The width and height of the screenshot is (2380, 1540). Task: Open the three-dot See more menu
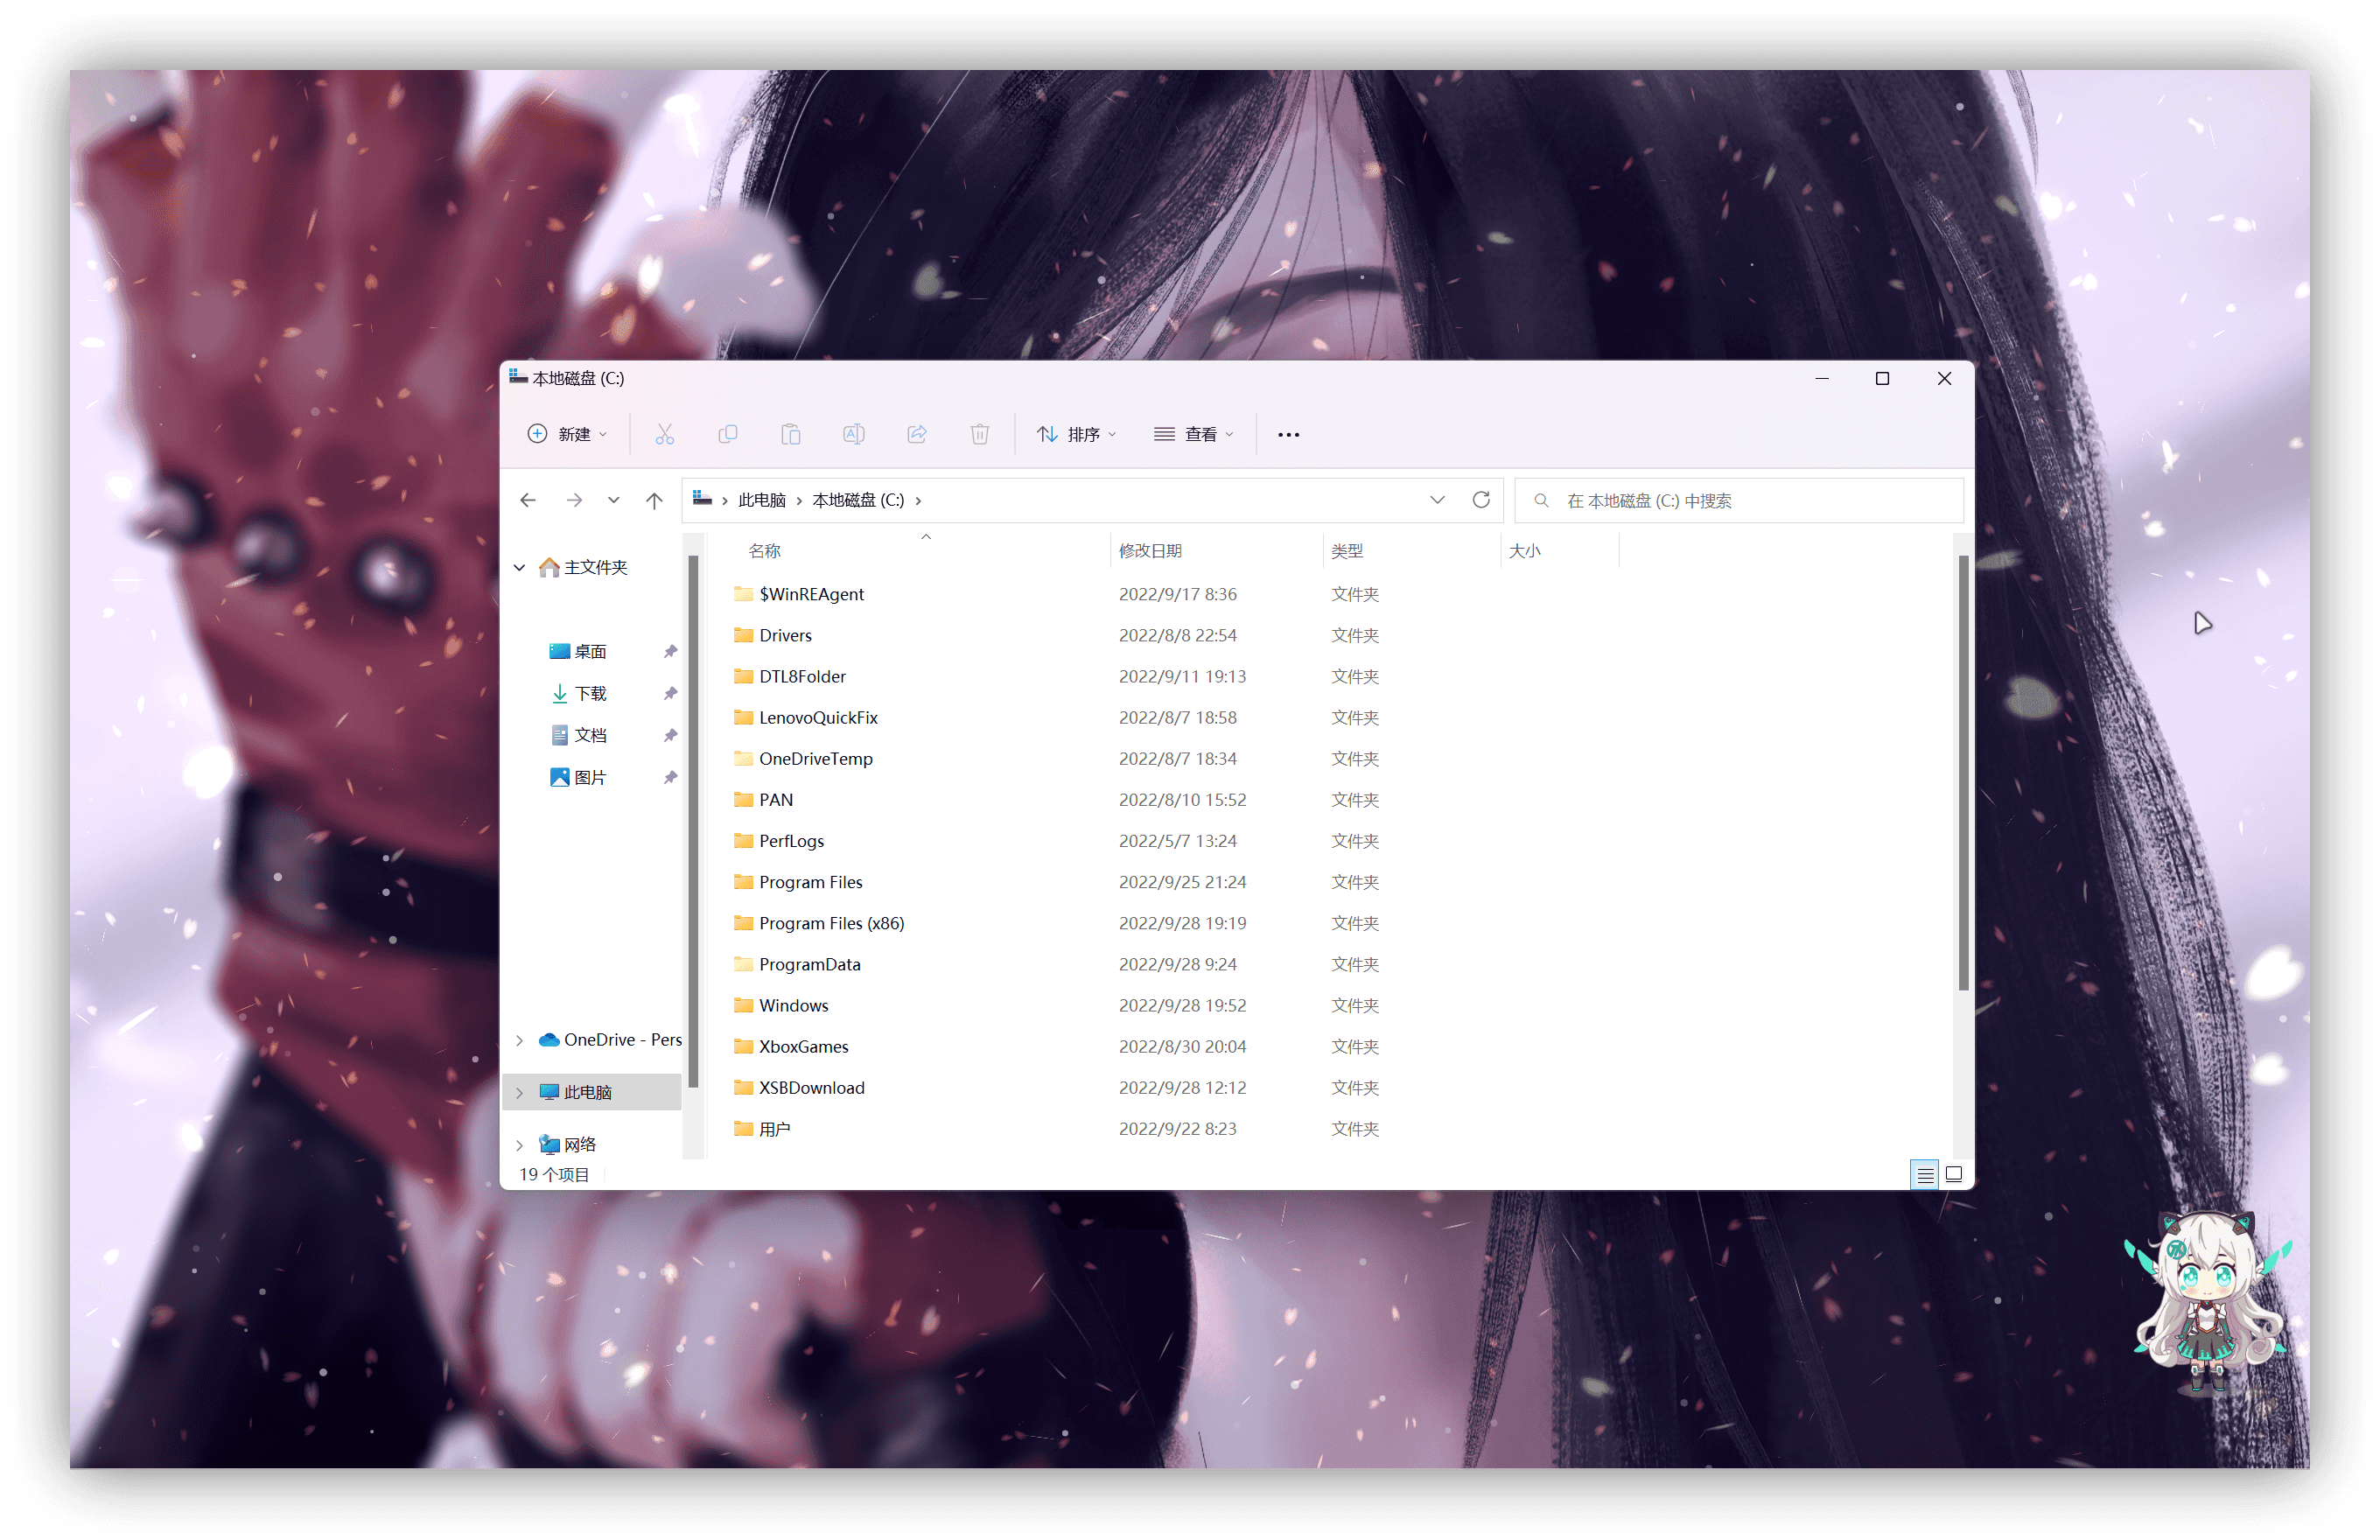[x=1289, y=434]
